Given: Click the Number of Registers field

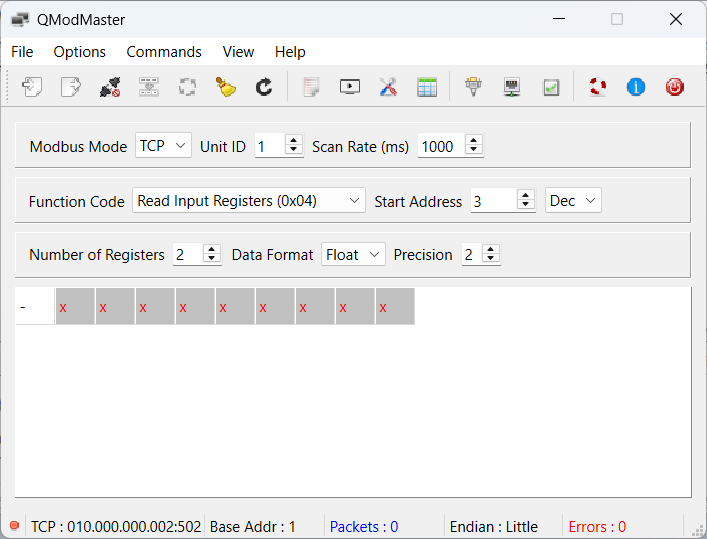Looking at the screenshot, I should (x=188, y=254).
